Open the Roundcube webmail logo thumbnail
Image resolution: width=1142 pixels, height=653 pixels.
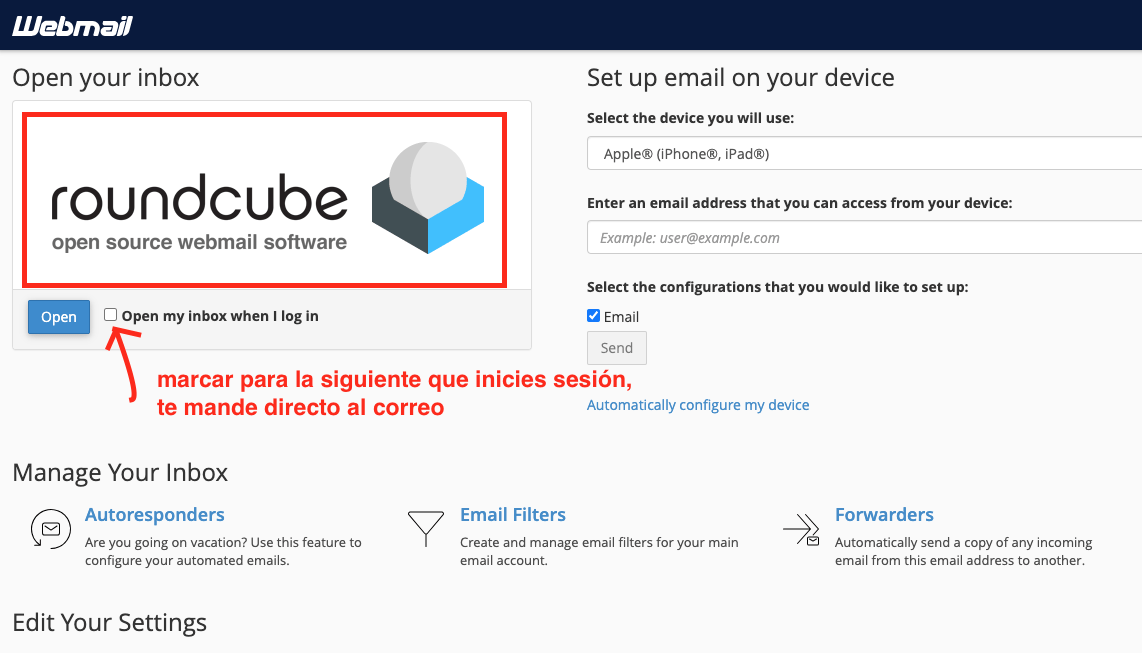[264, 199]
